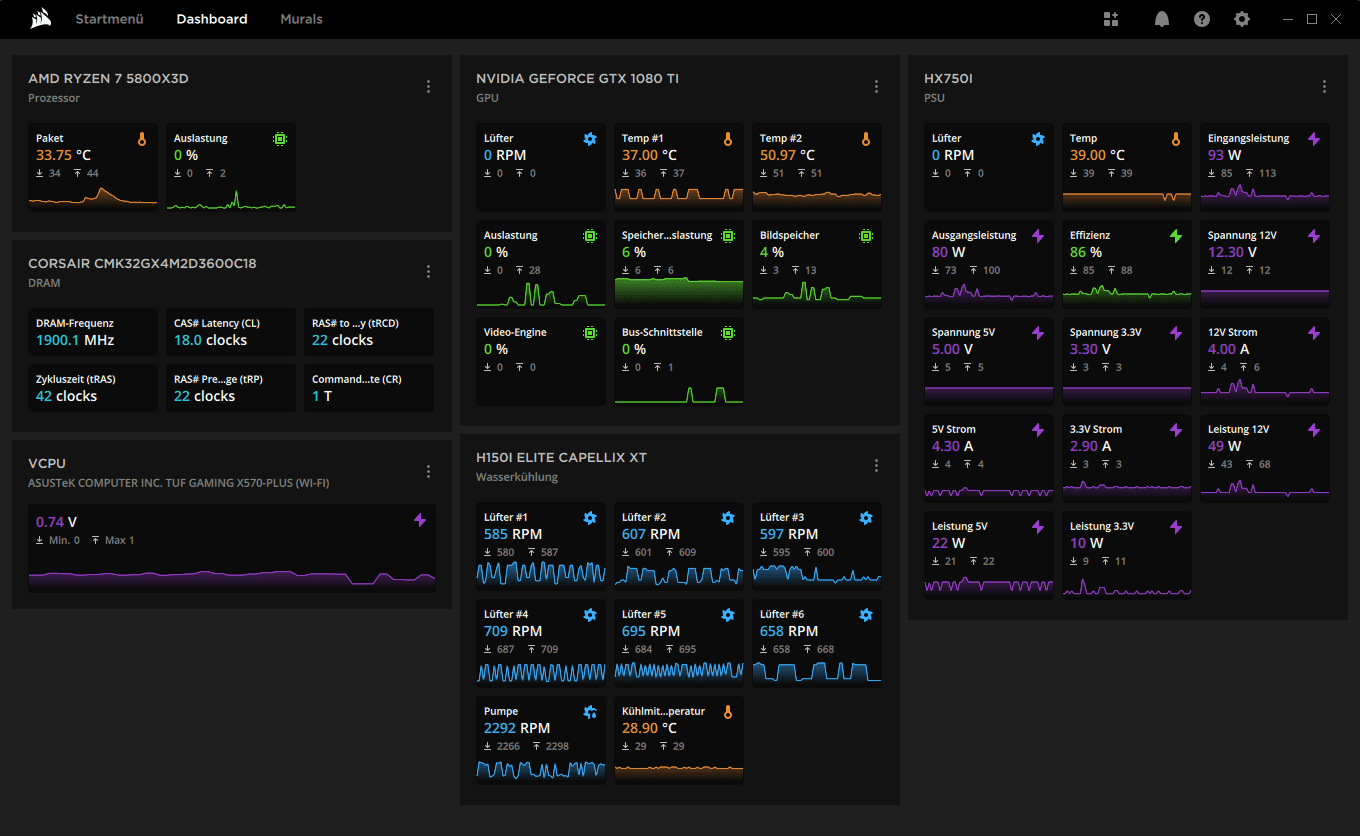Open the settings gear in top bar
The image size is (1360, 836).
tap(1241, 19)
